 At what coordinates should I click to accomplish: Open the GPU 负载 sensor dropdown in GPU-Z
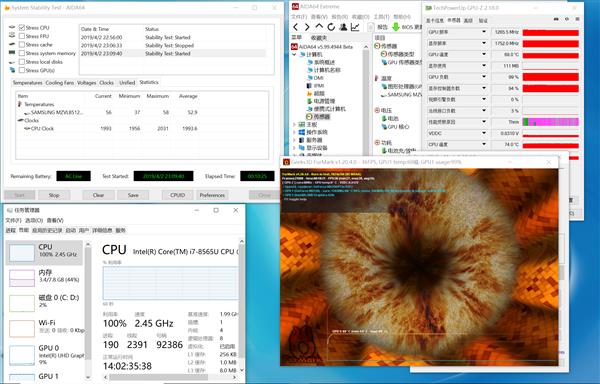(484, 77)
